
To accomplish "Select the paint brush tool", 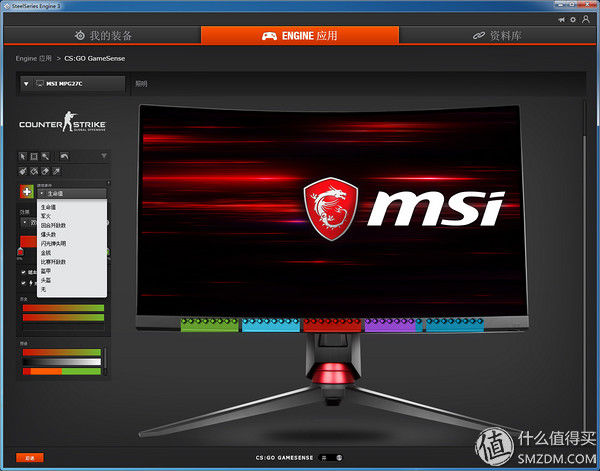I will point(23,171).
